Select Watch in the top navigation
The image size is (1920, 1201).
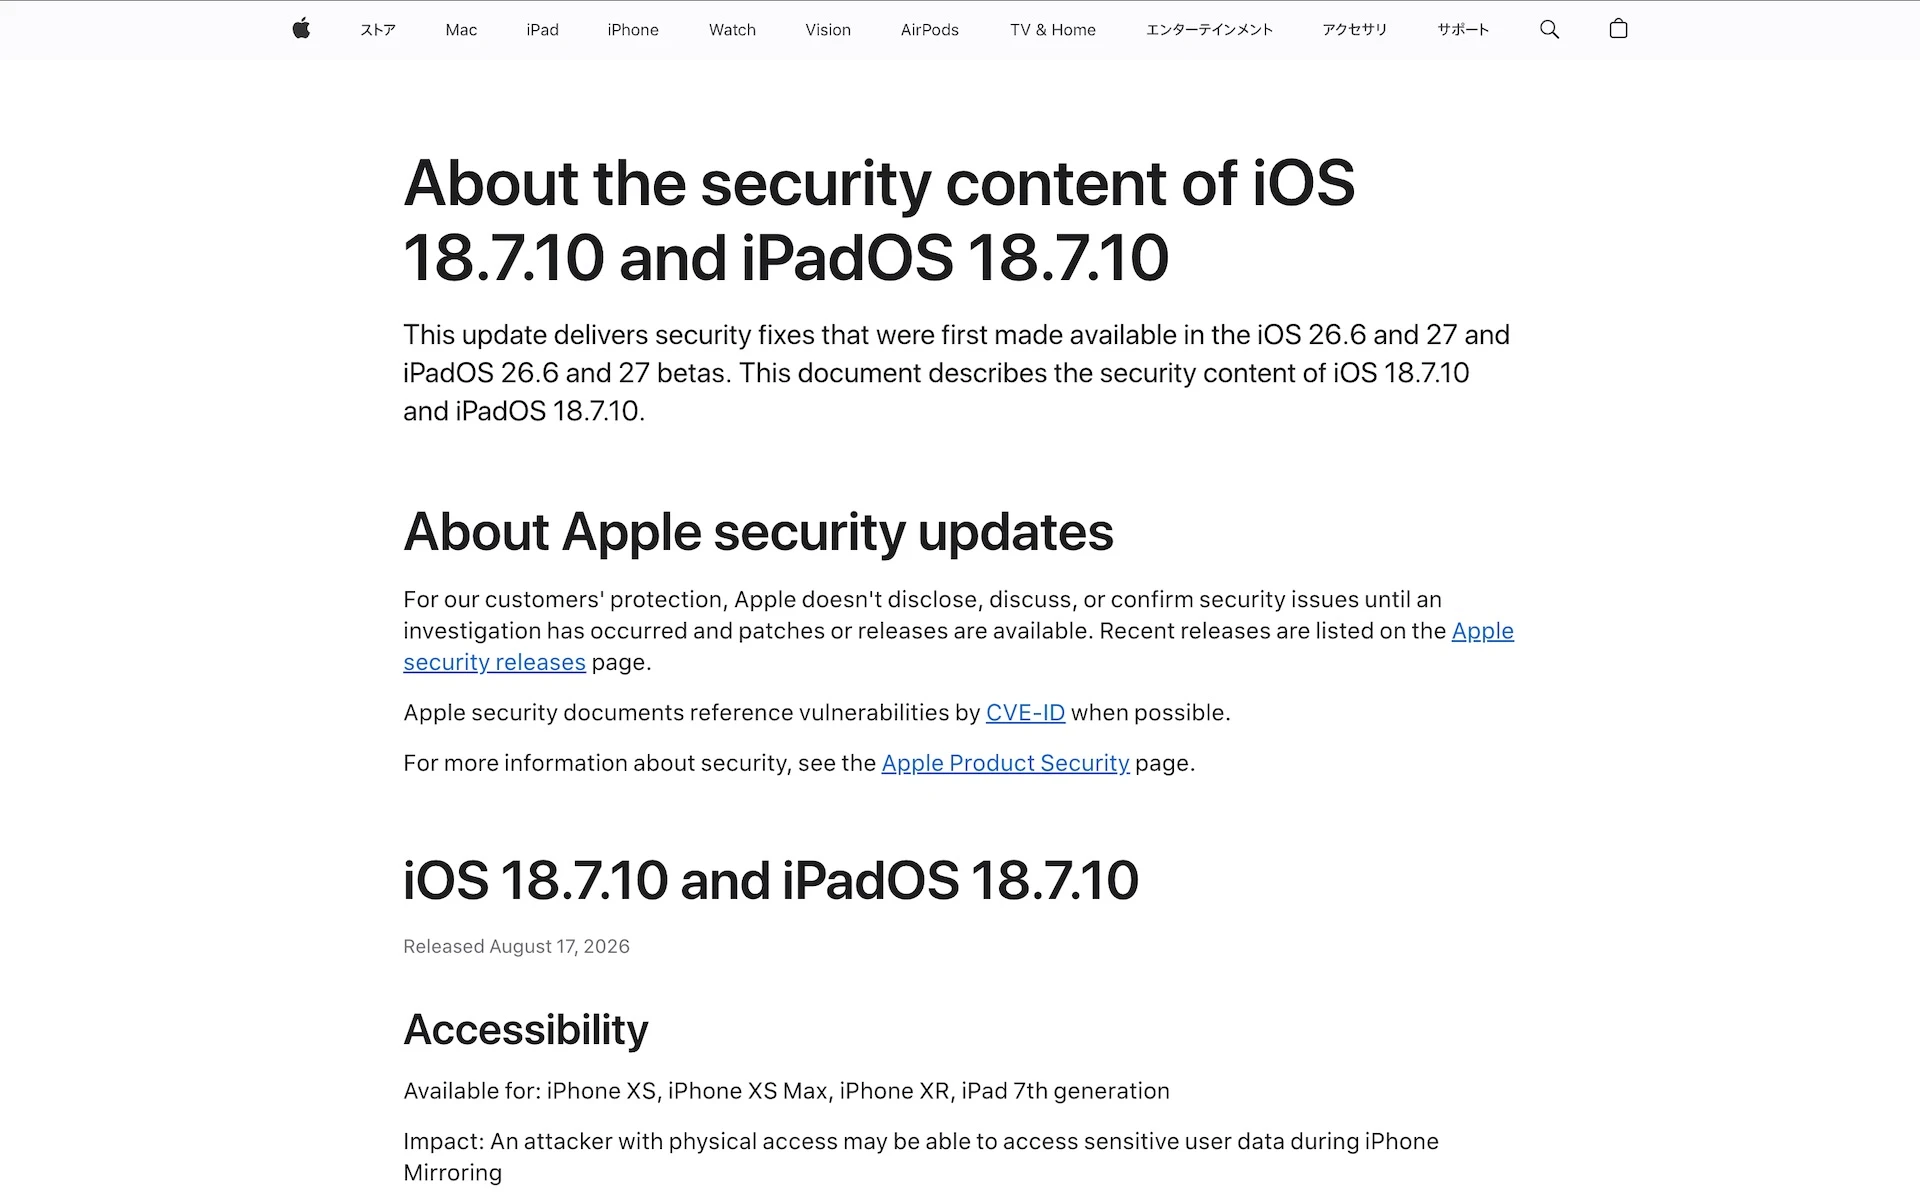[x=732, y=30]
